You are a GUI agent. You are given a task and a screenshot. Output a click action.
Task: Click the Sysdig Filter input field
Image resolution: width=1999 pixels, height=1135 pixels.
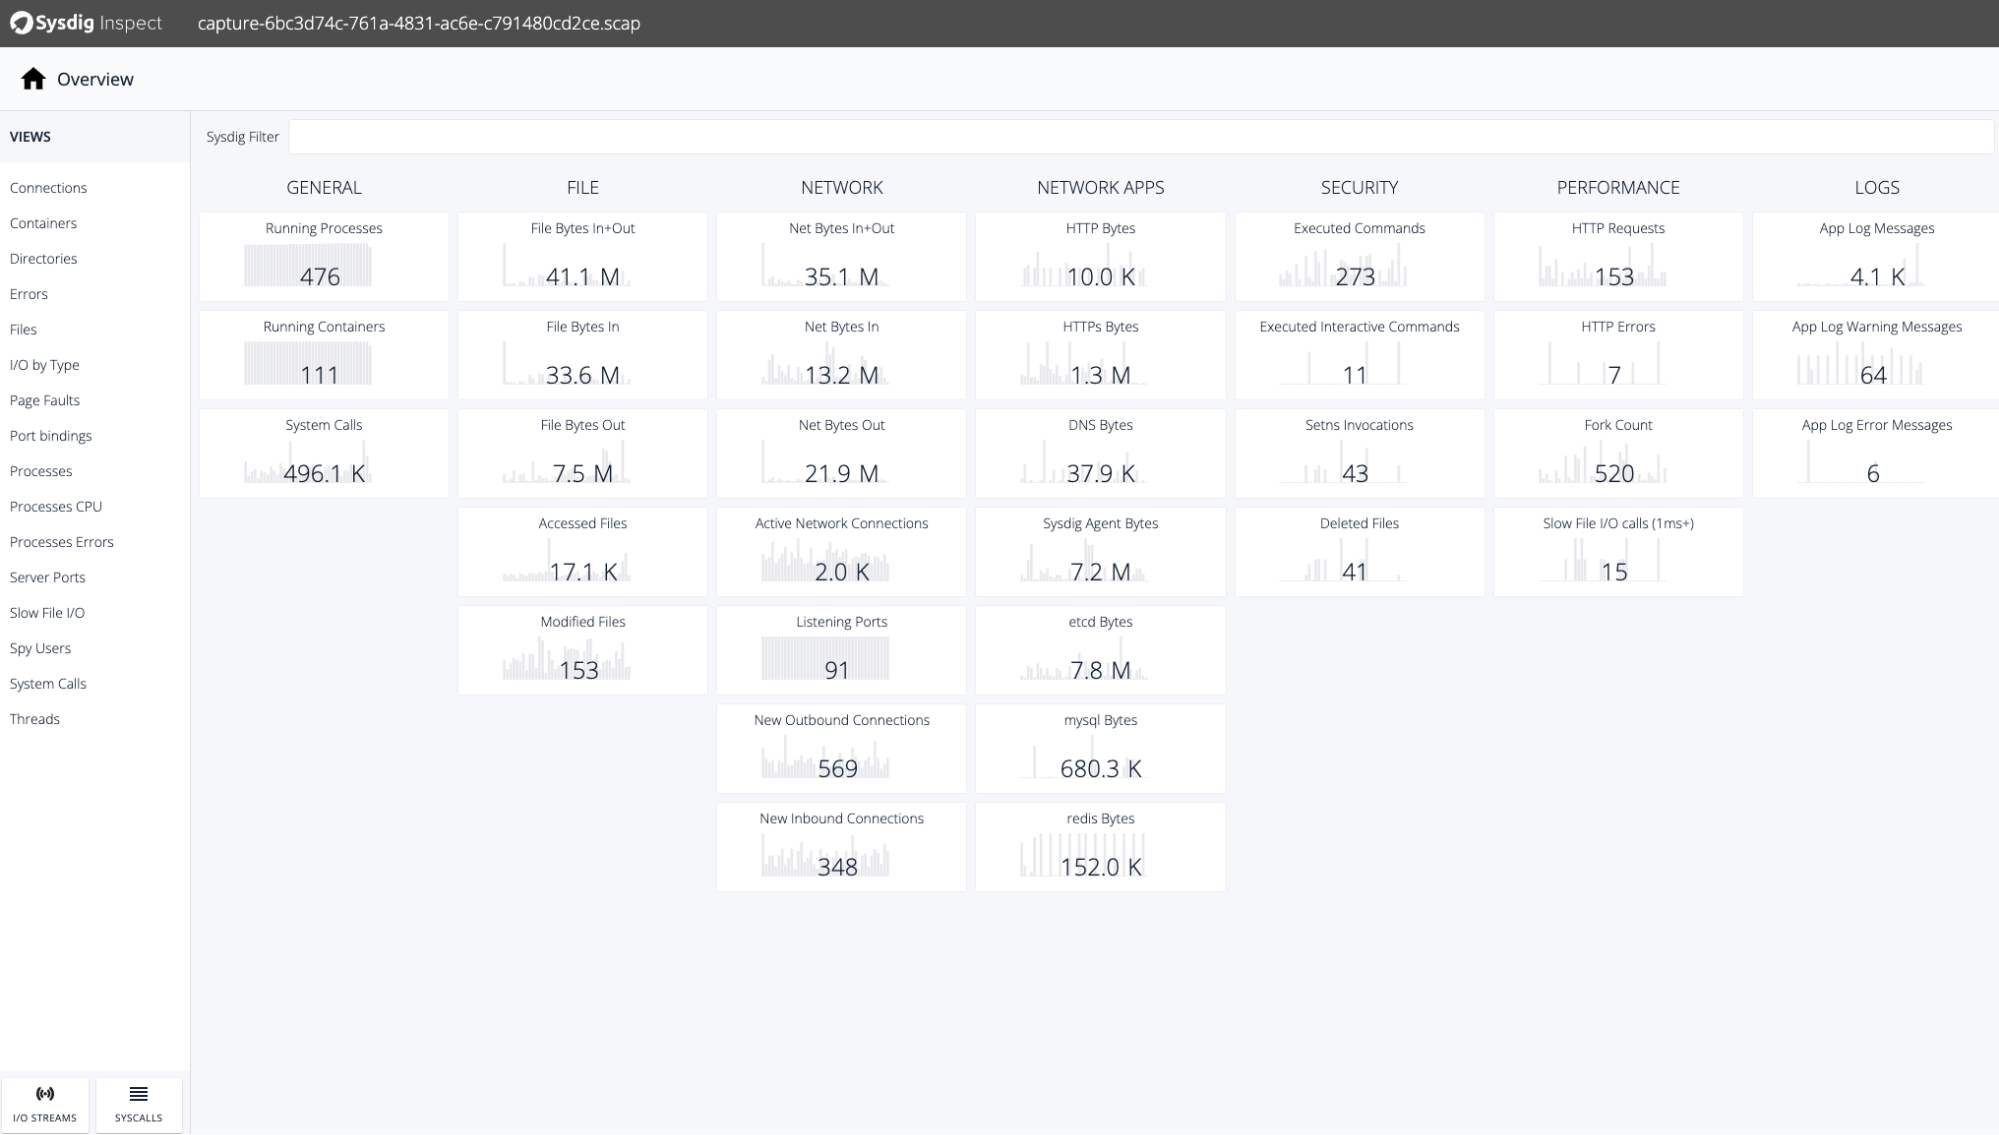[x=1140, y=136]
